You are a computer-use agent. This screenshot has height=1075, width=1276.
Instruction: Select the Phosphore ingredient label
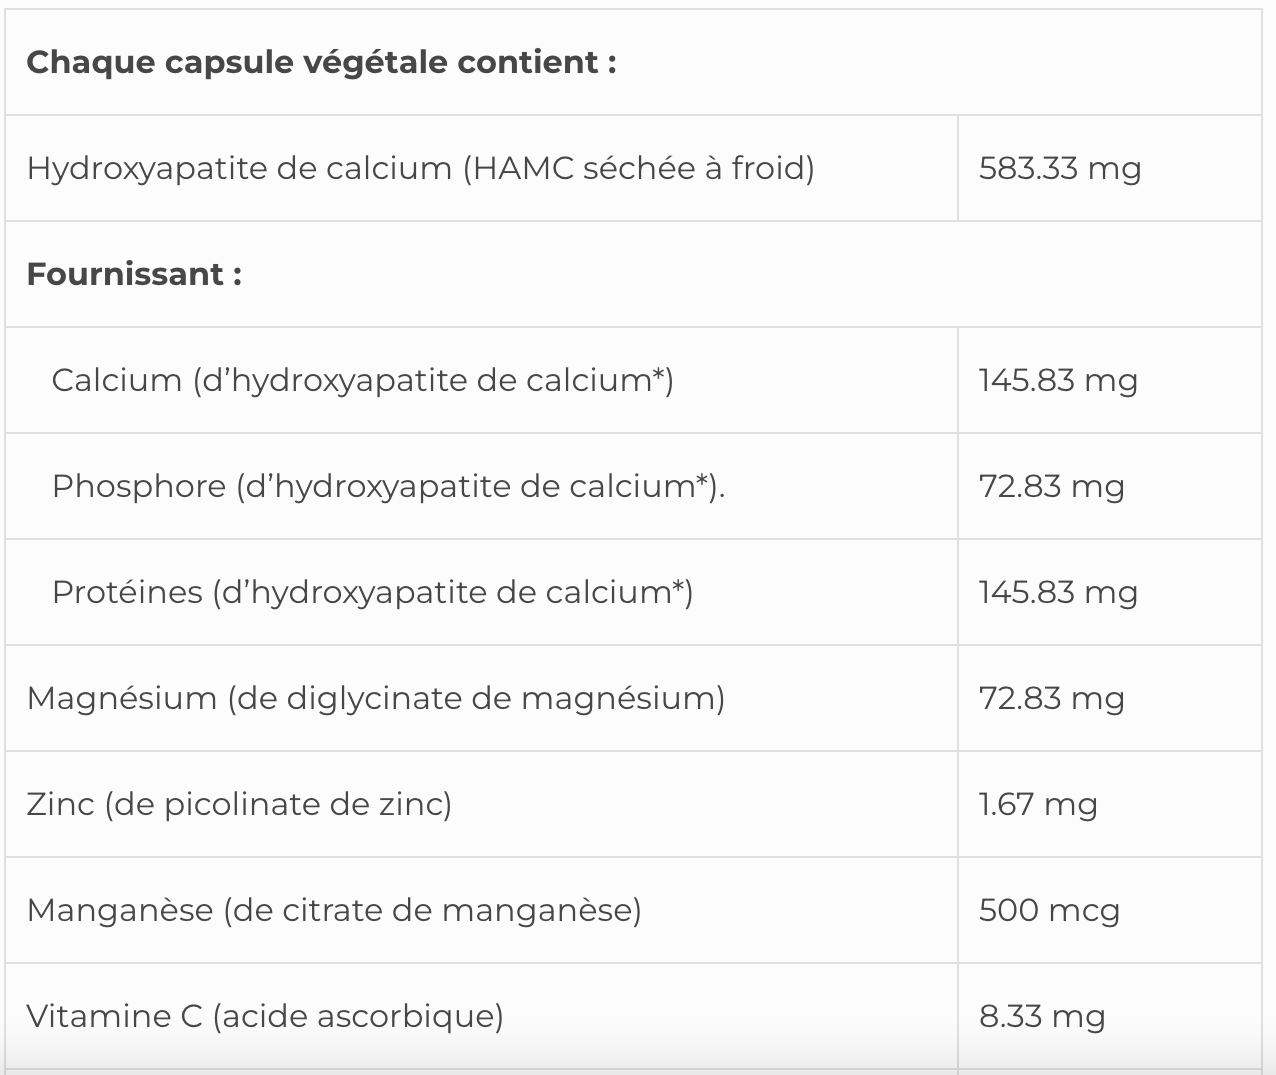(388, 486)
